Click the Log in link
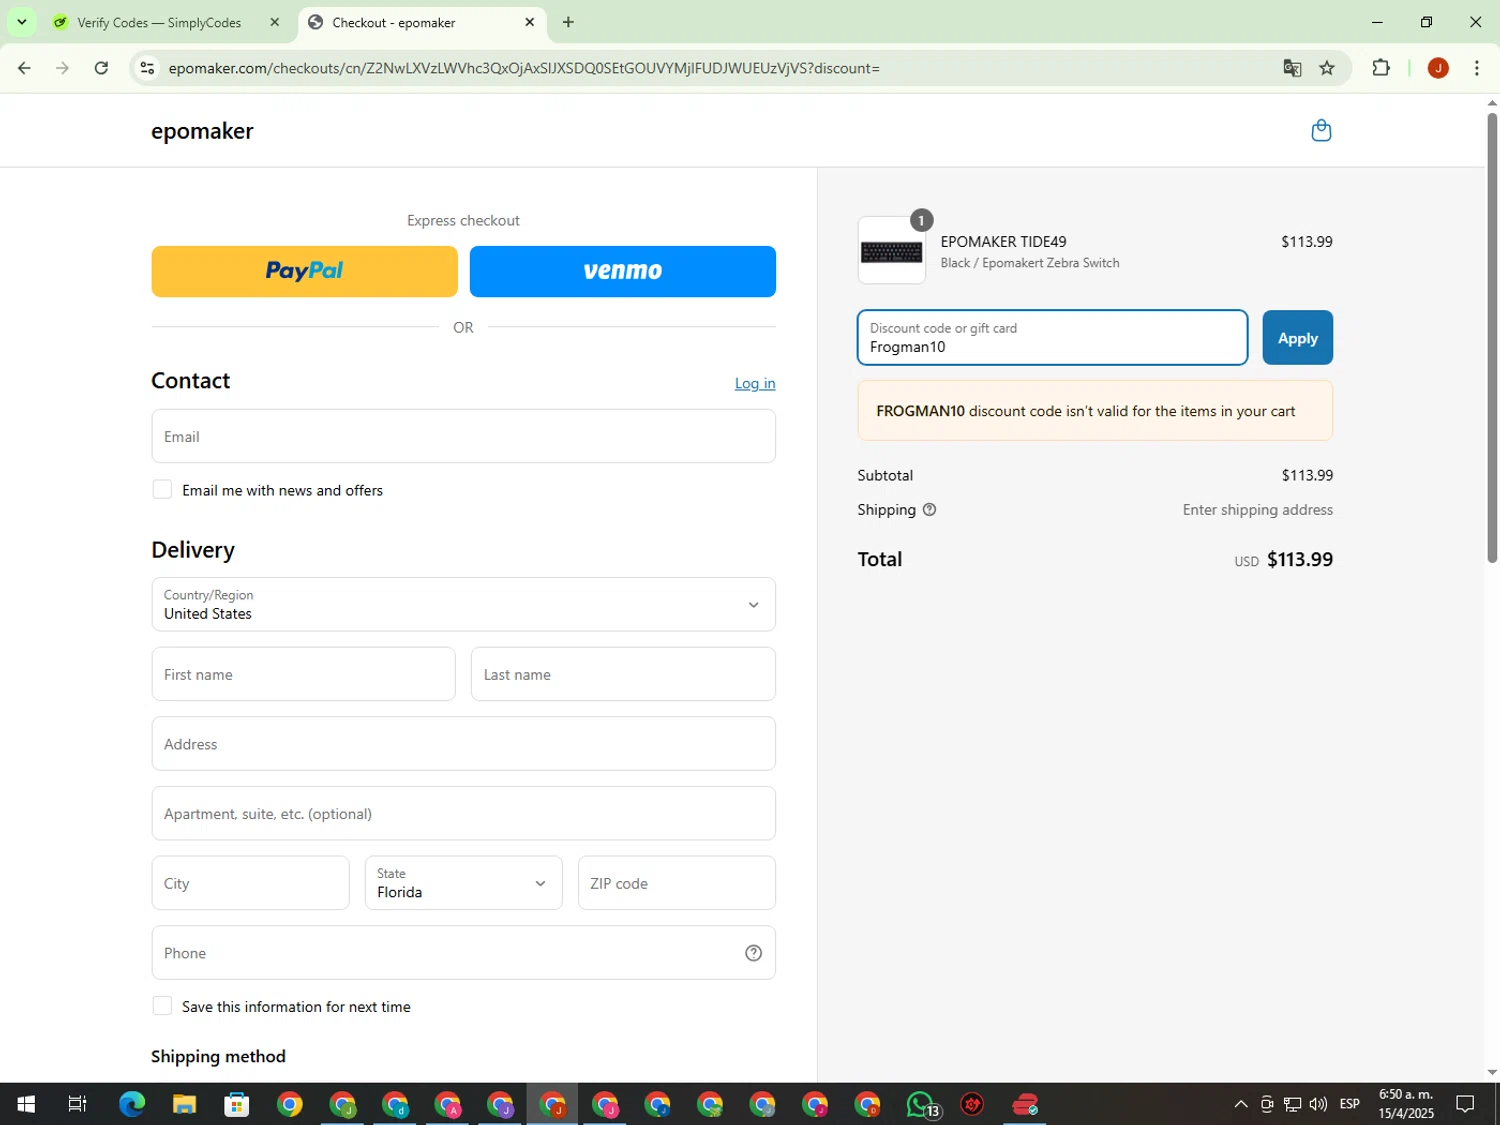 [x=755, y=383]
